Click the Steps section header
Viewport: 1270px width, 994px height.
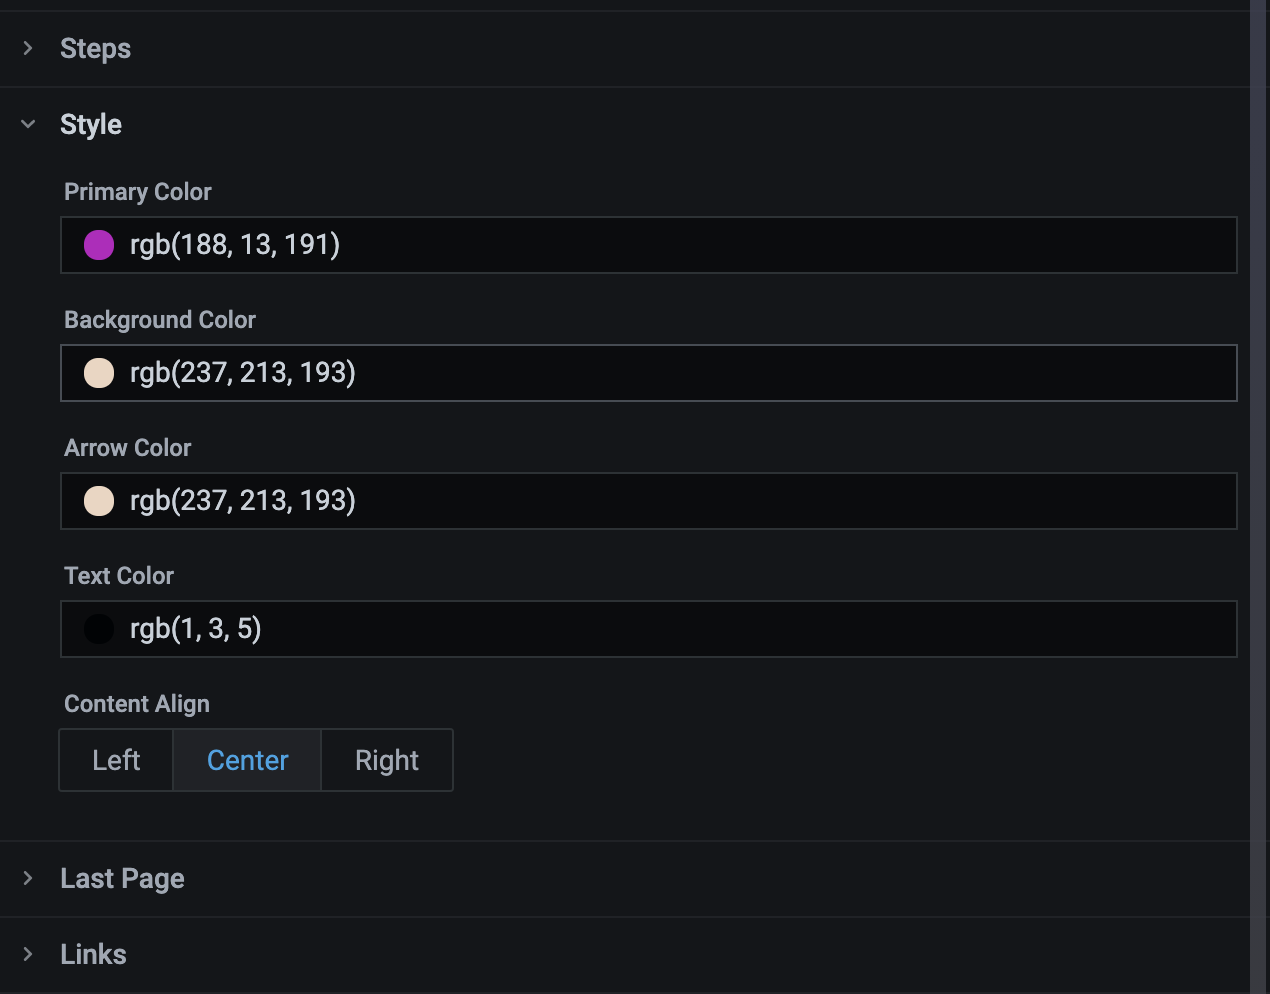tap(95, 47)
